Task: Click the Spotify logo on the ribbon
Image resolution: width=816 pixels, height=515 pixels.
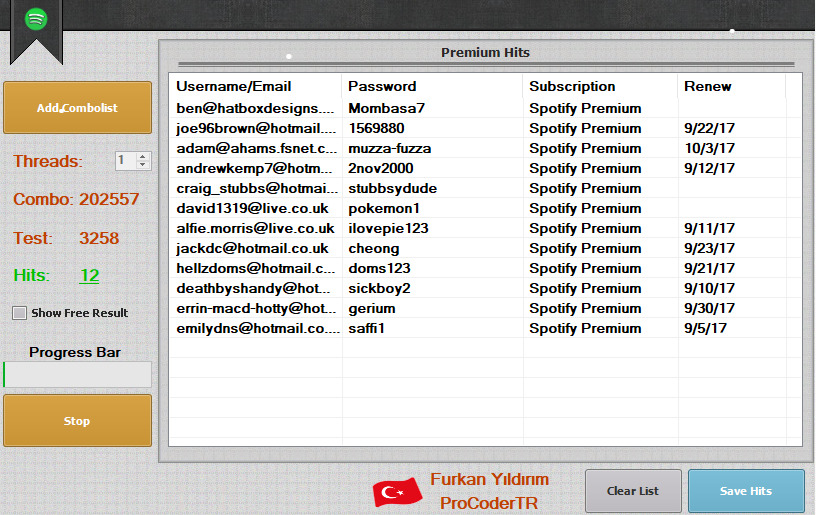Action: coord(36,19)
